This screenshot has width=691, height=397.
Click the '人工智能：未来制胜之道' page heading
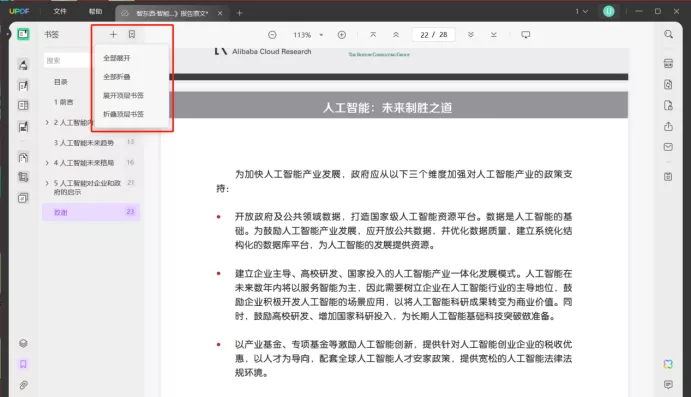click(x=387, y=108)
